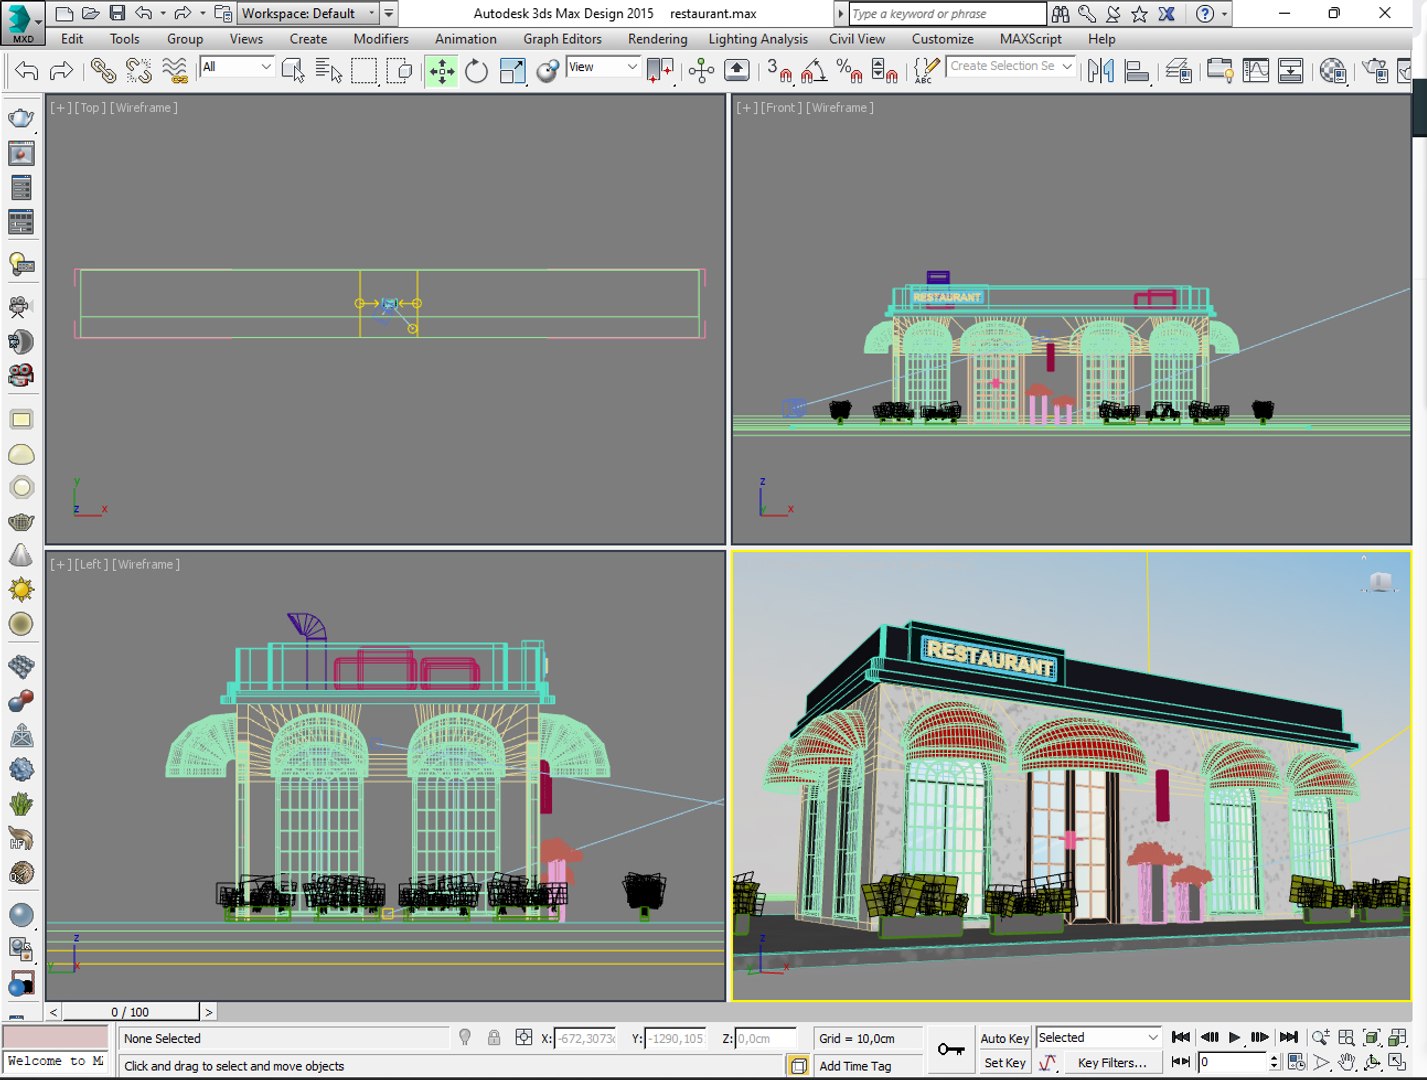Click the current frame number field

(x=1234, y=1062)
